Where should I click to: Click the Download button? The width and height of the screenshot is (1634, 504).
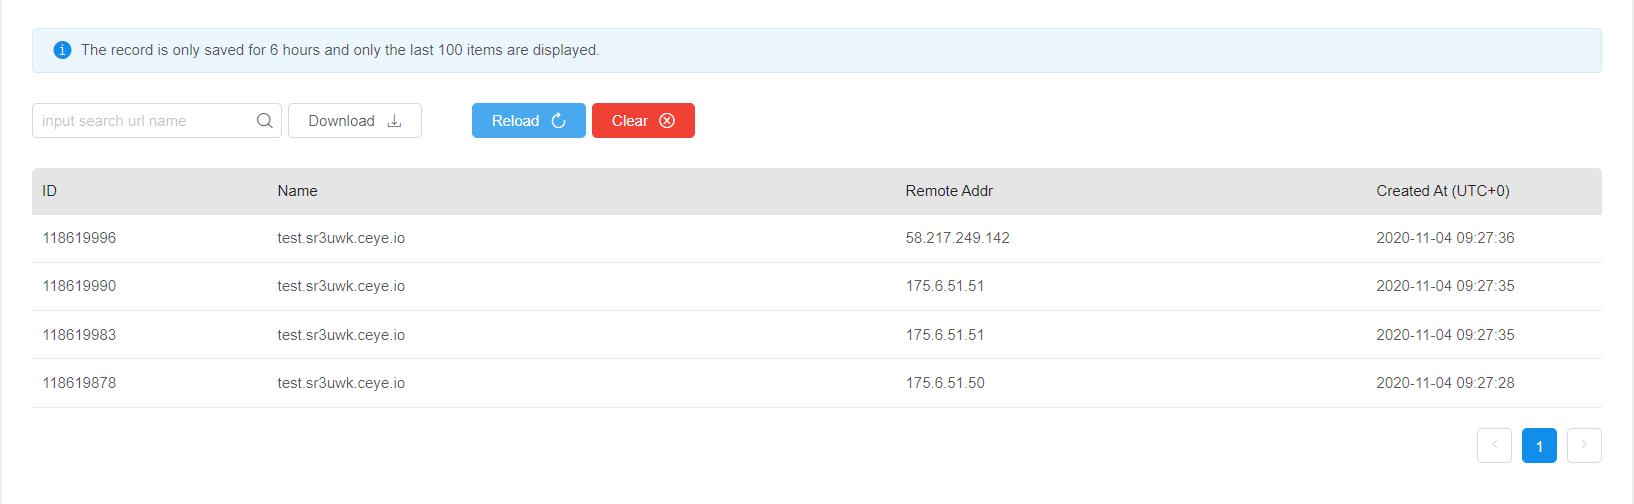click(354, 121)
